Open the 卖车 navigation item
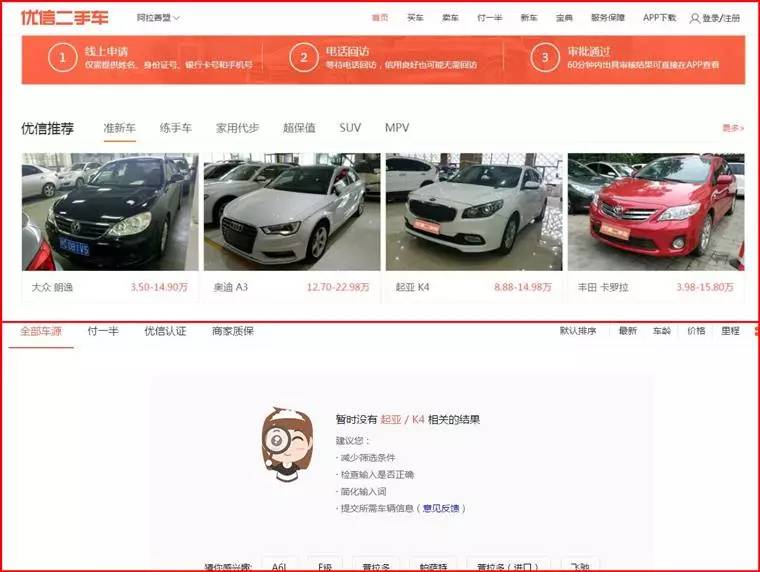This screenshot has height=572, width=760. pyautogui.click(x=450, y=18)
